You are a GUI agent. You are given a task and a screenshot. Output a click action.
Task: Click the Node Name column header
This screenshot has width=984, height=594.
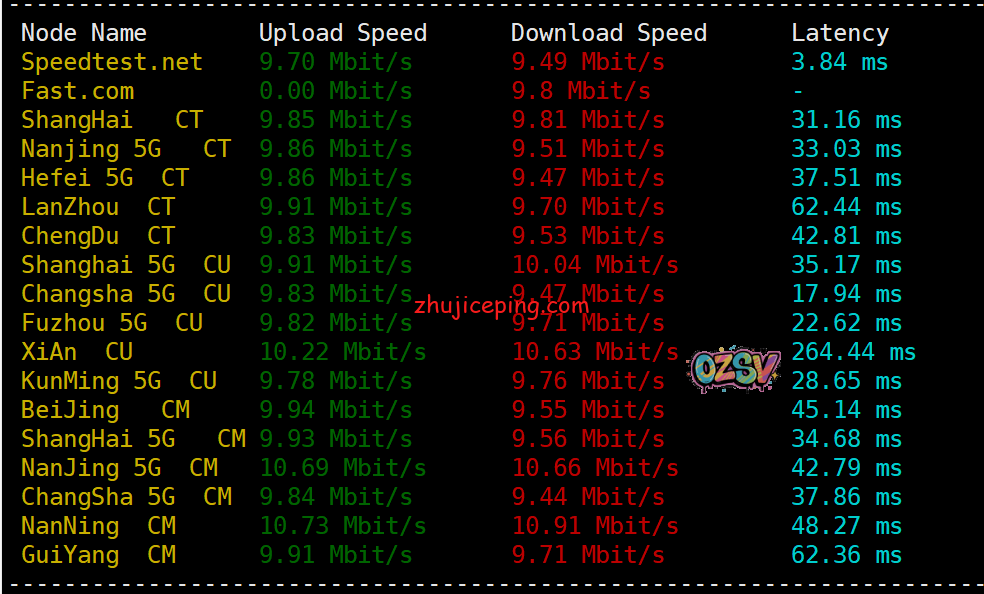(x=84, y=33)
